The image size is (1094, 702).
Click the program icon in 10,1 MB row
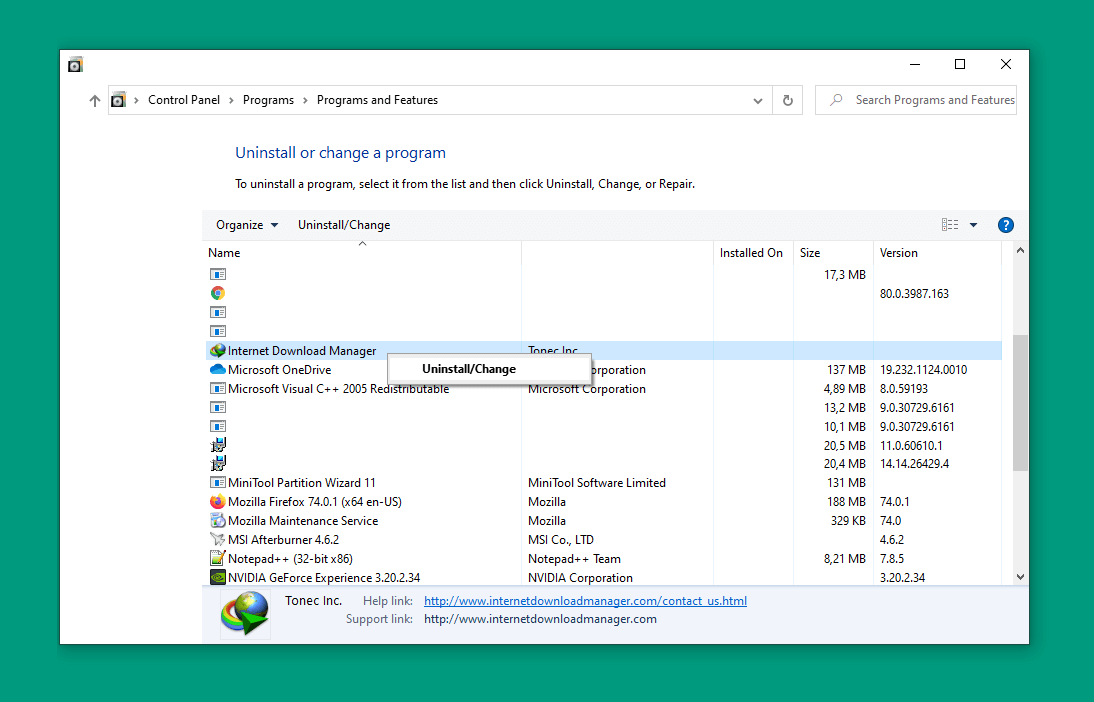(x=218, y=426)
